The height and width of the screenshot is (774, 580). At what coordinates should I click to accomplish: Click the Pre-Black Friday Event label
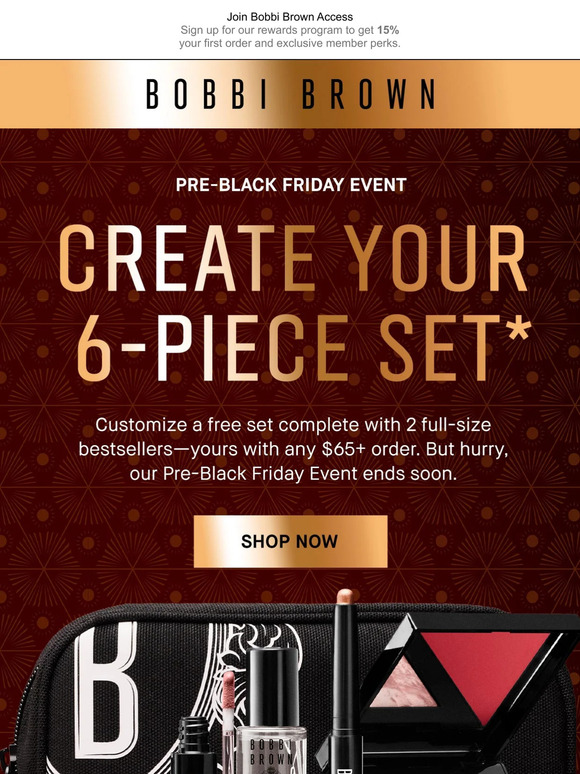point(291,185)
